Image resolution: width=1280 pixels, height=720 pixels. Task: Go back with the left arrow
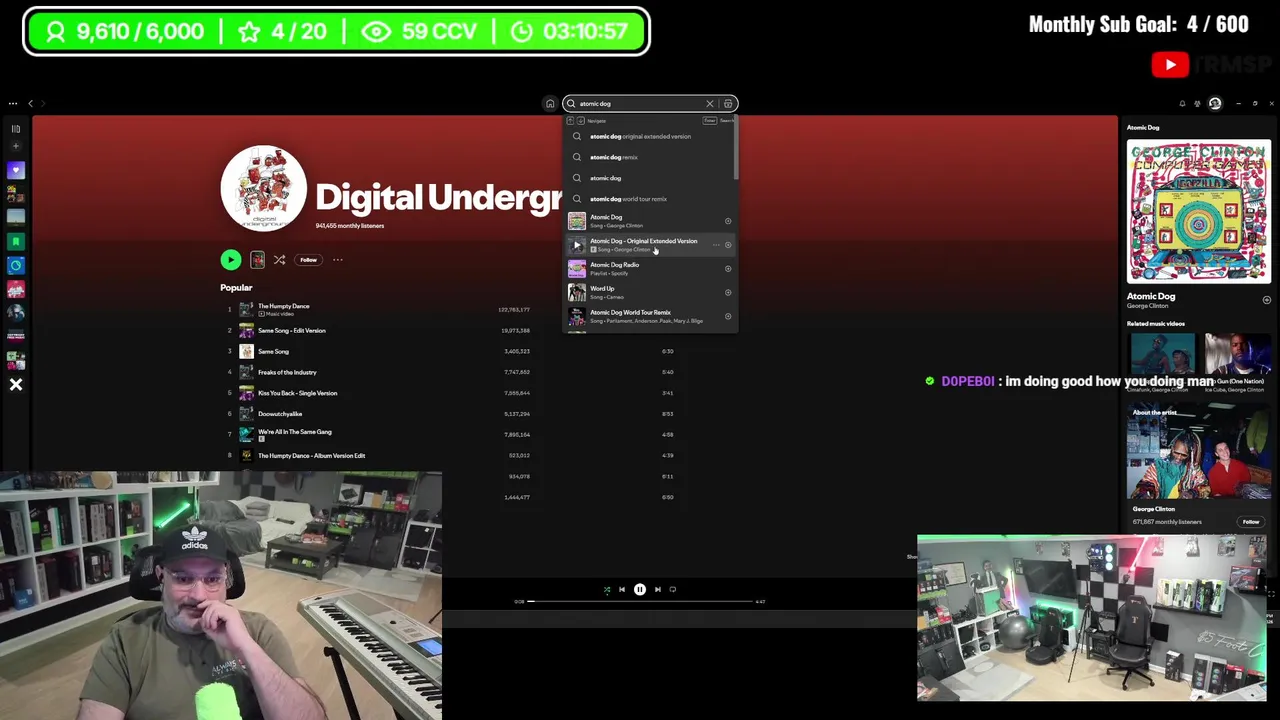tap(30, 103)
